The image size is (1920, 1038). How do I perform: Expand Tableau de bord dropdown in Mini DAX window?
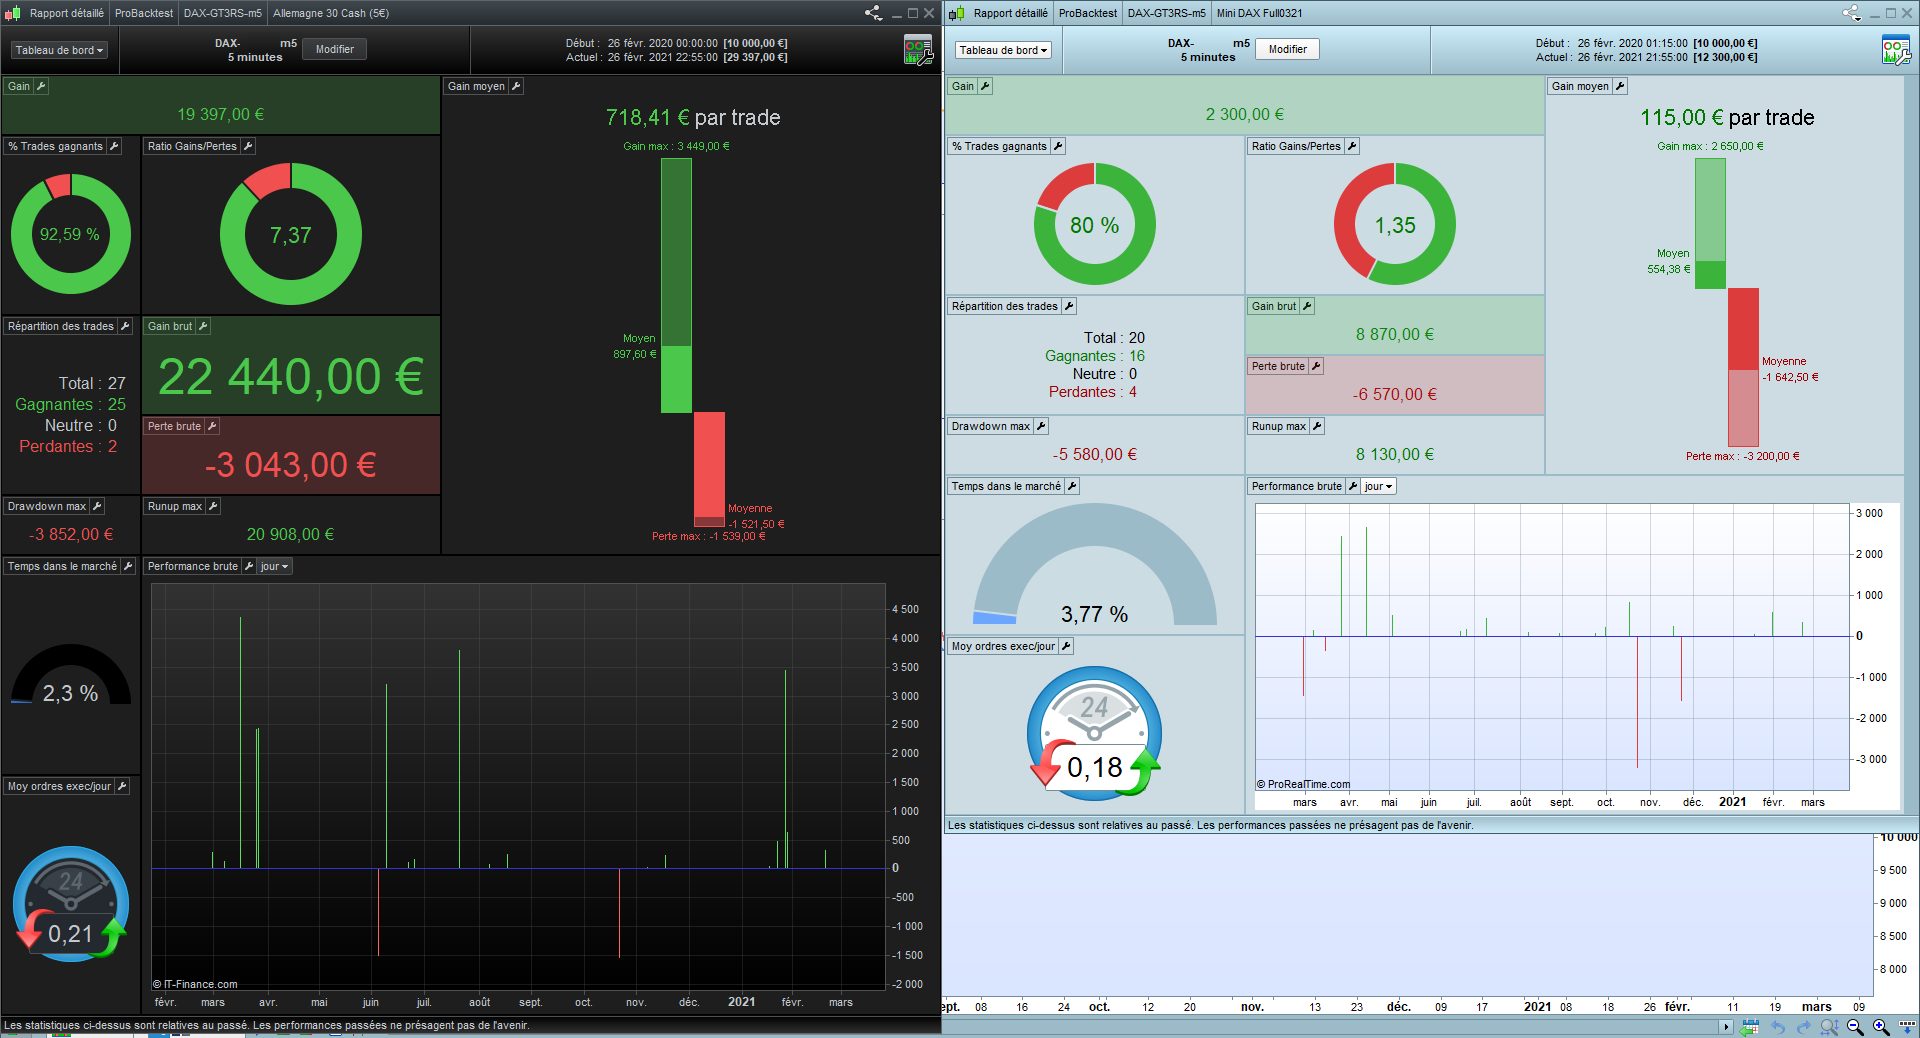click(x=1004, y=50)
